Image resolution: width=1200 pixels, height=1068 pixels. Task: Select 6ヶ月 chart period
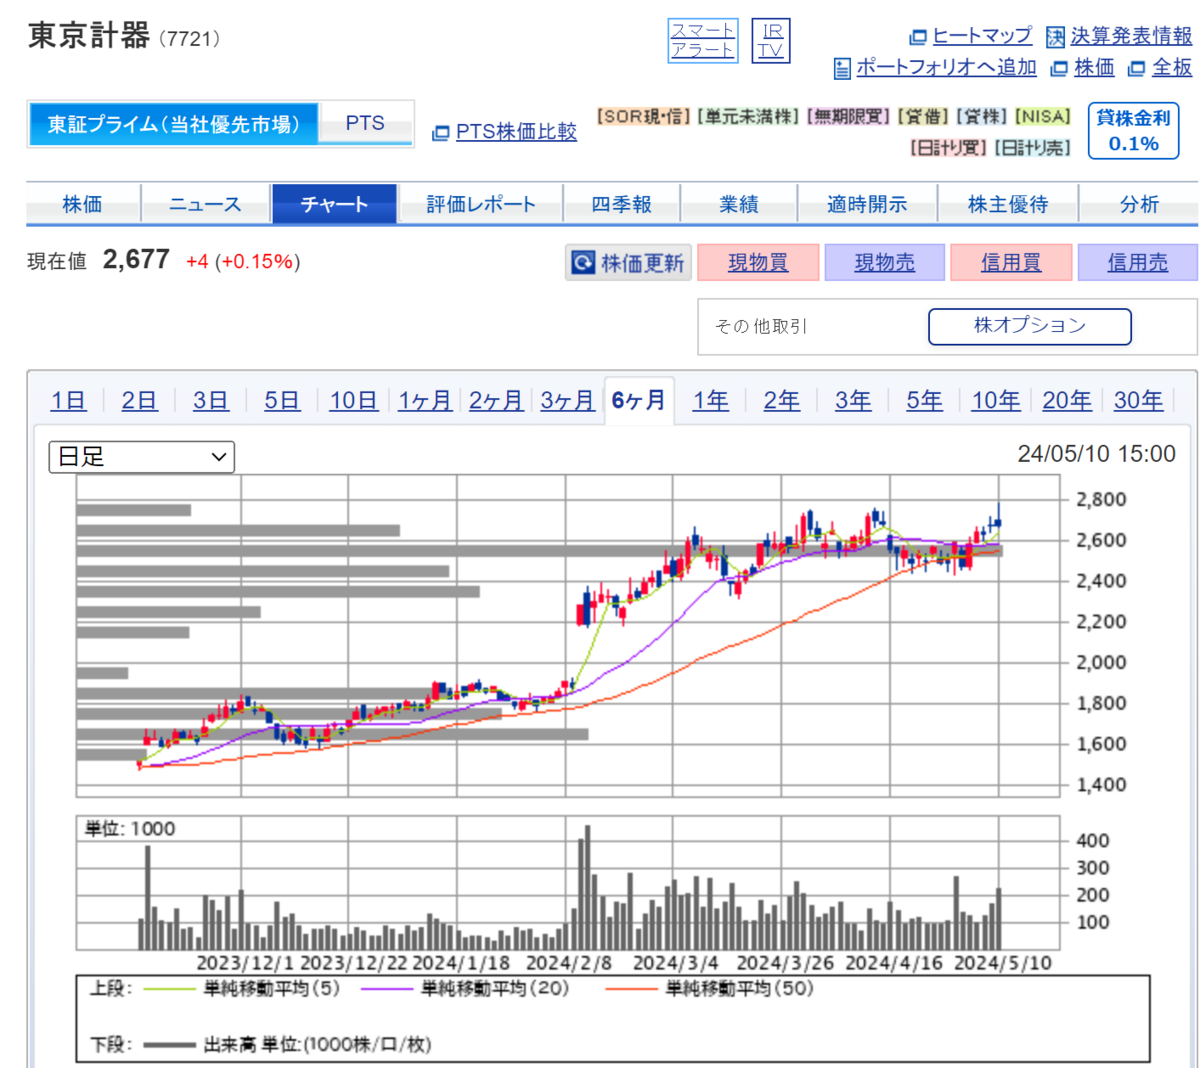coord(639,401)
